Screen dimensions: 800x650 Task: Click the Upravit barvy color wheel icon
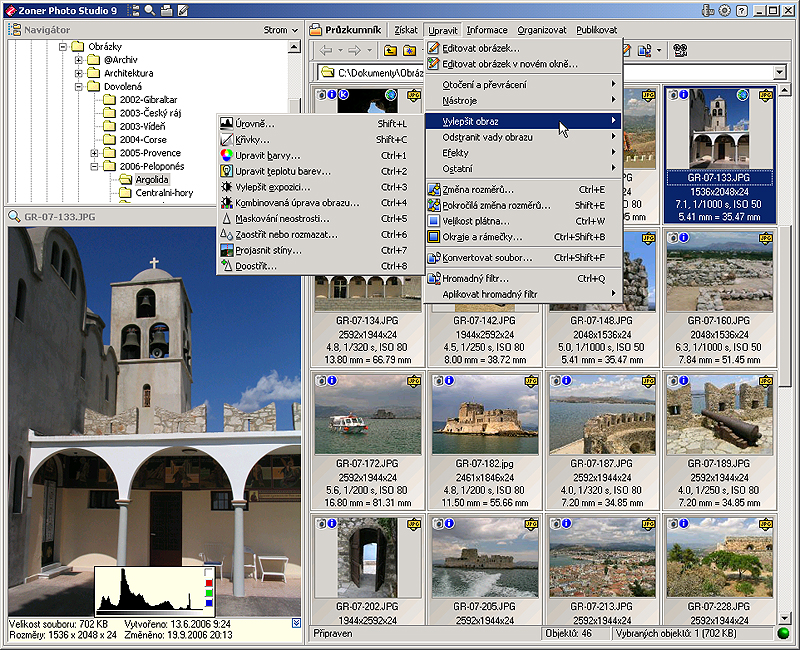tap(227, 156)
